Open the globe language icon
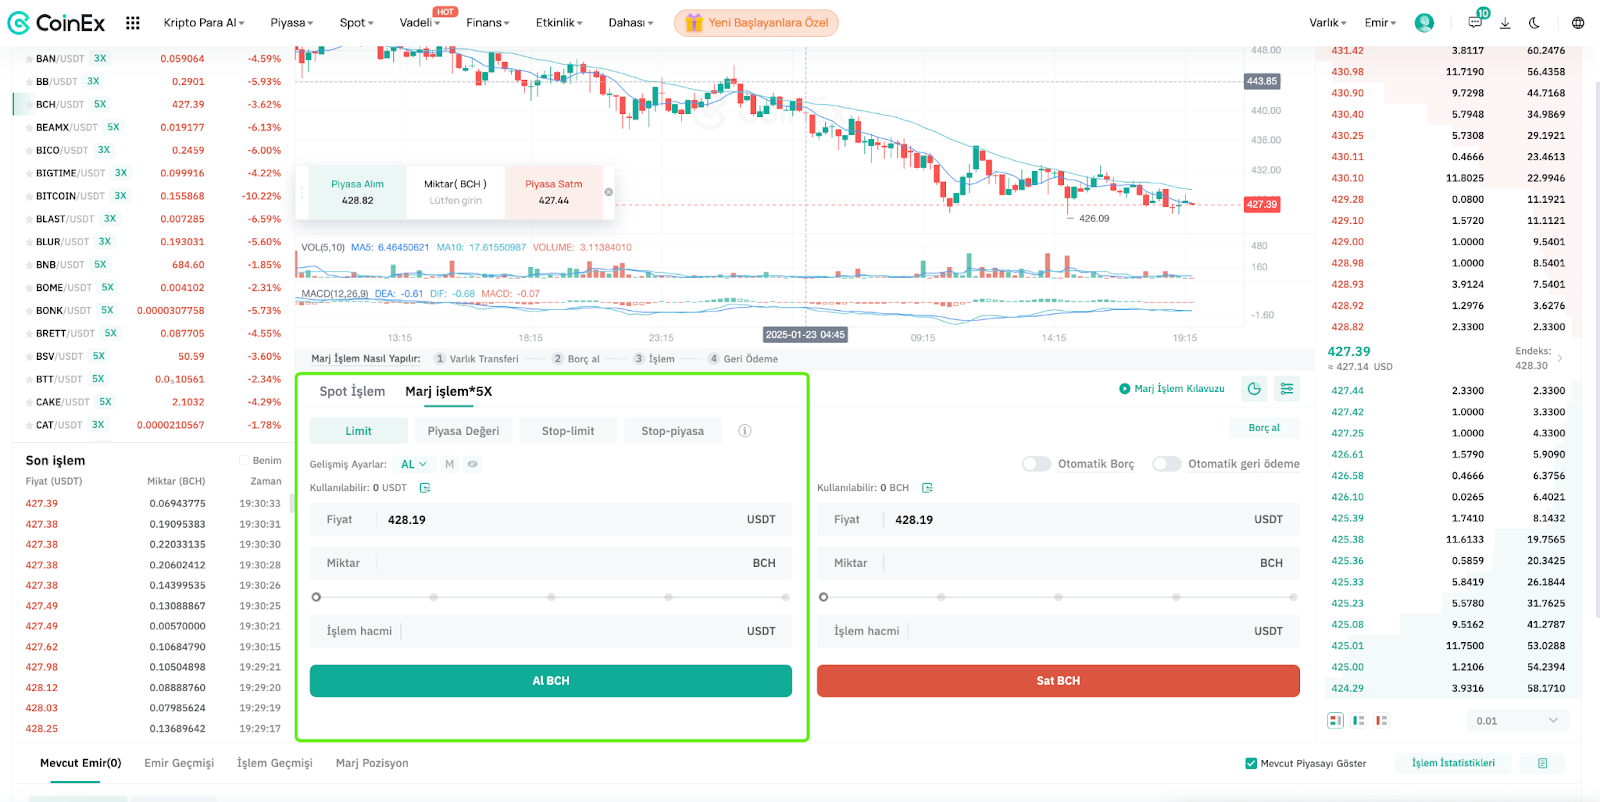 (1578, 22)
